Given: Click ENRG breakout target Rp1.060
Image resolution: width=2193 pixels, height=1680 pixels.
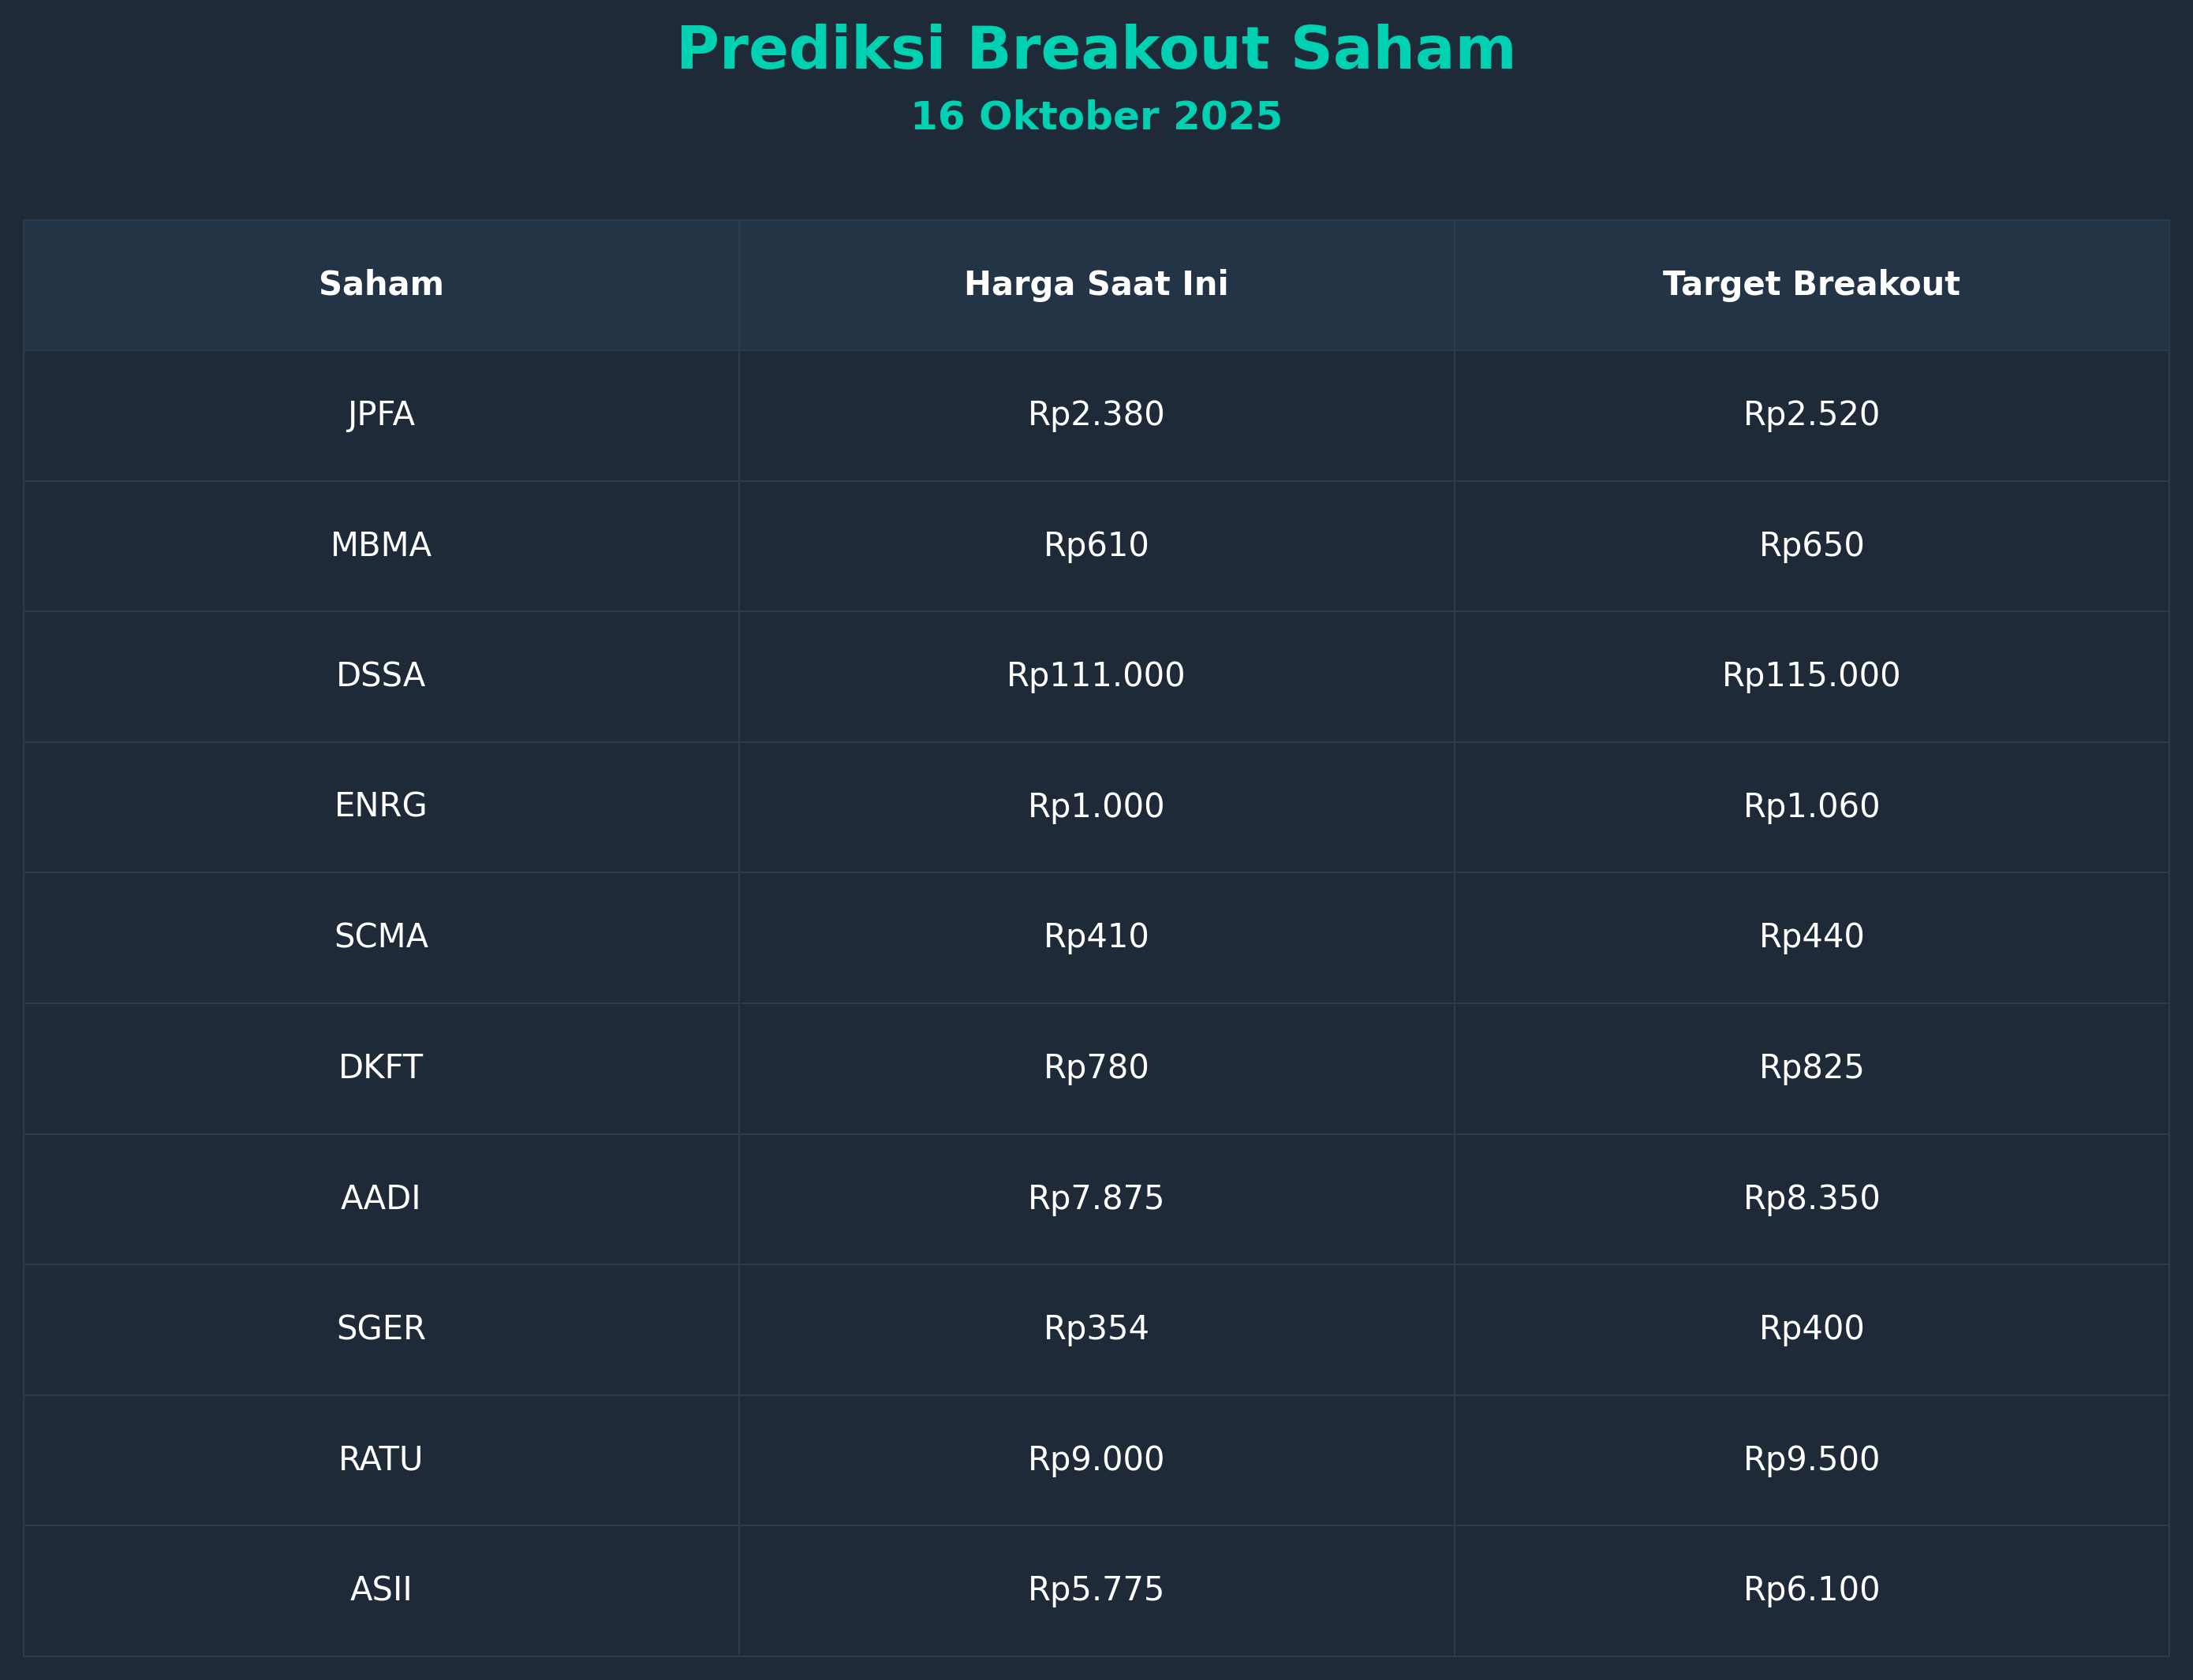Looking at the screenshot, I should coord(1811,806).
